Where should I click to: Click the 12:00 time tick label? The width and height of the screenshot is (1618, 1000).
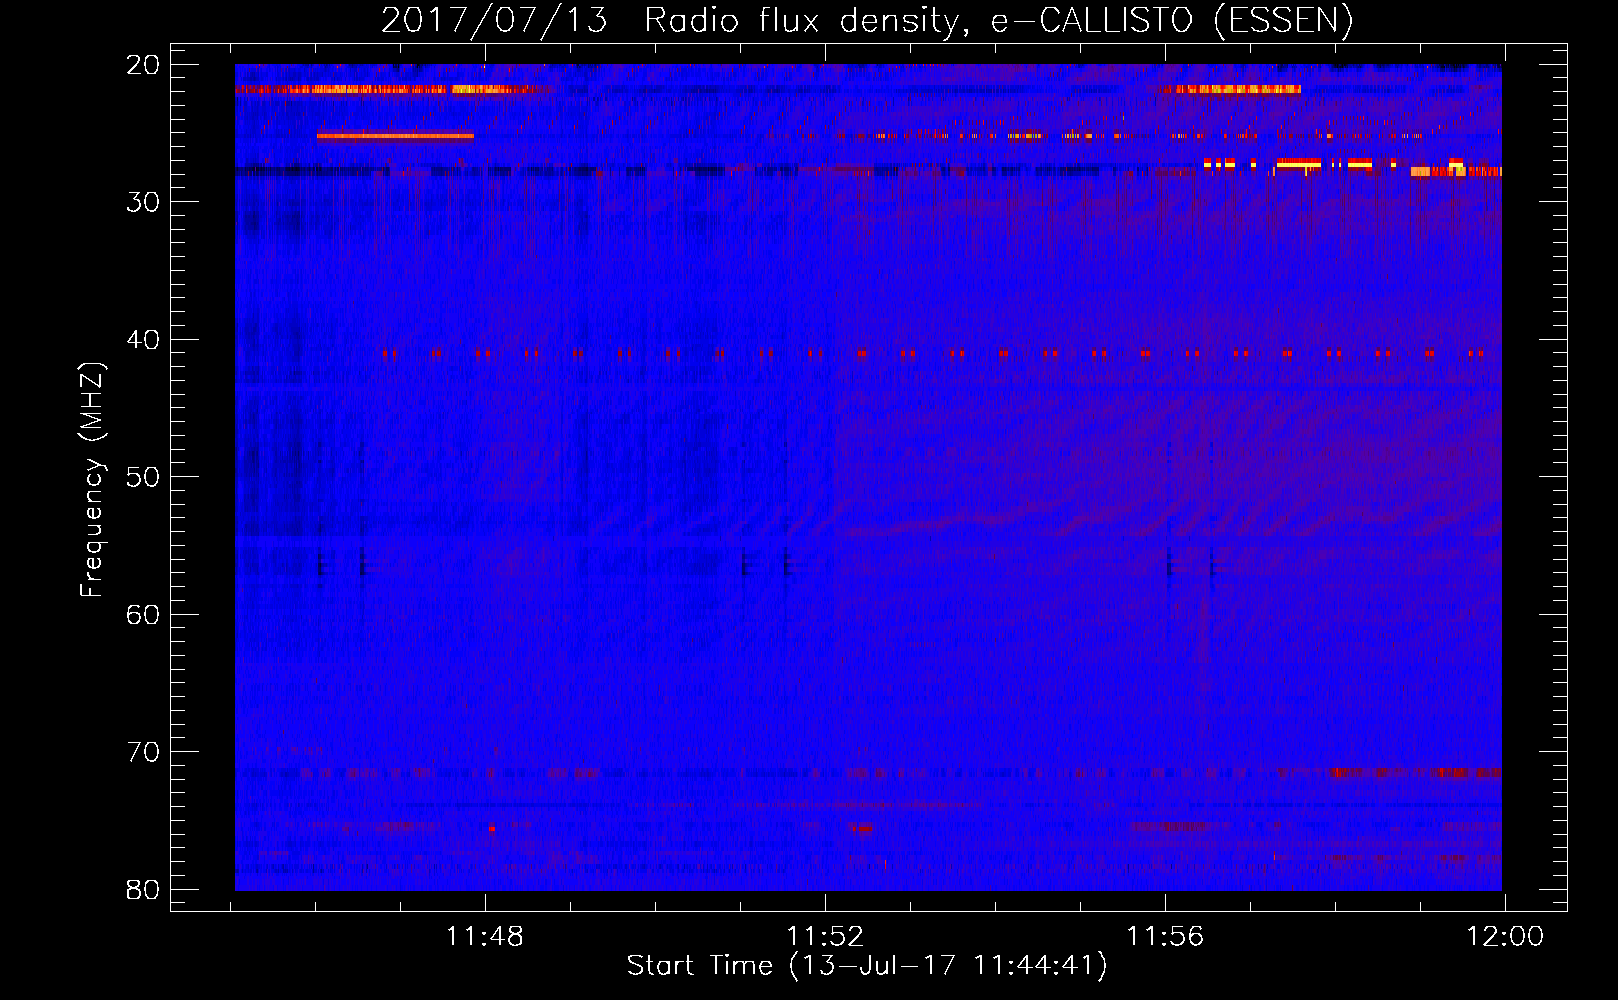(1505, 937)
